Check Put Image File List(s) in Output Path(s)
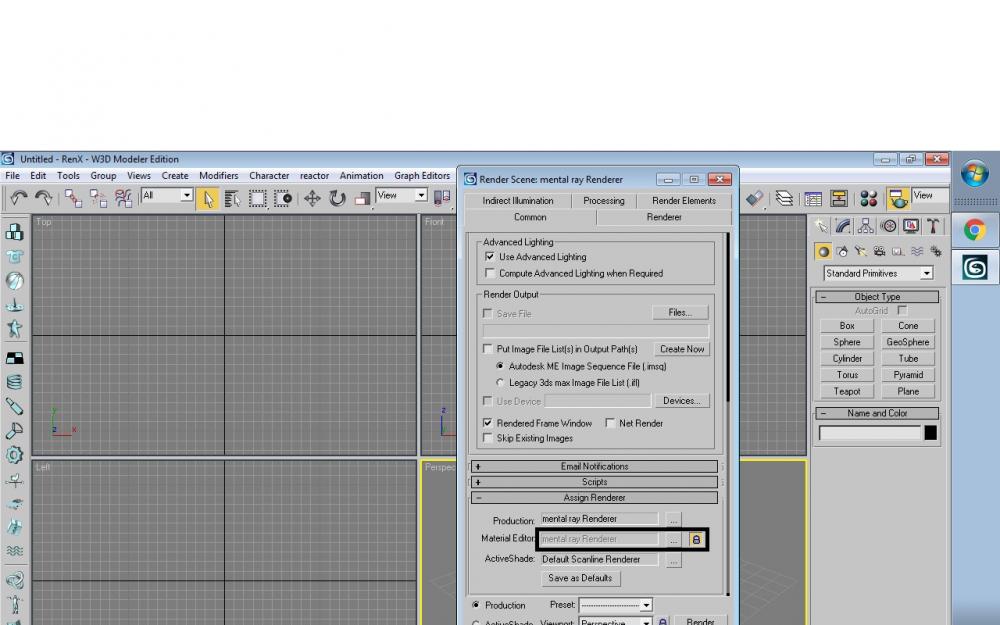The width and height of the screenshot is (1000, 625). (x=487, y=349)
